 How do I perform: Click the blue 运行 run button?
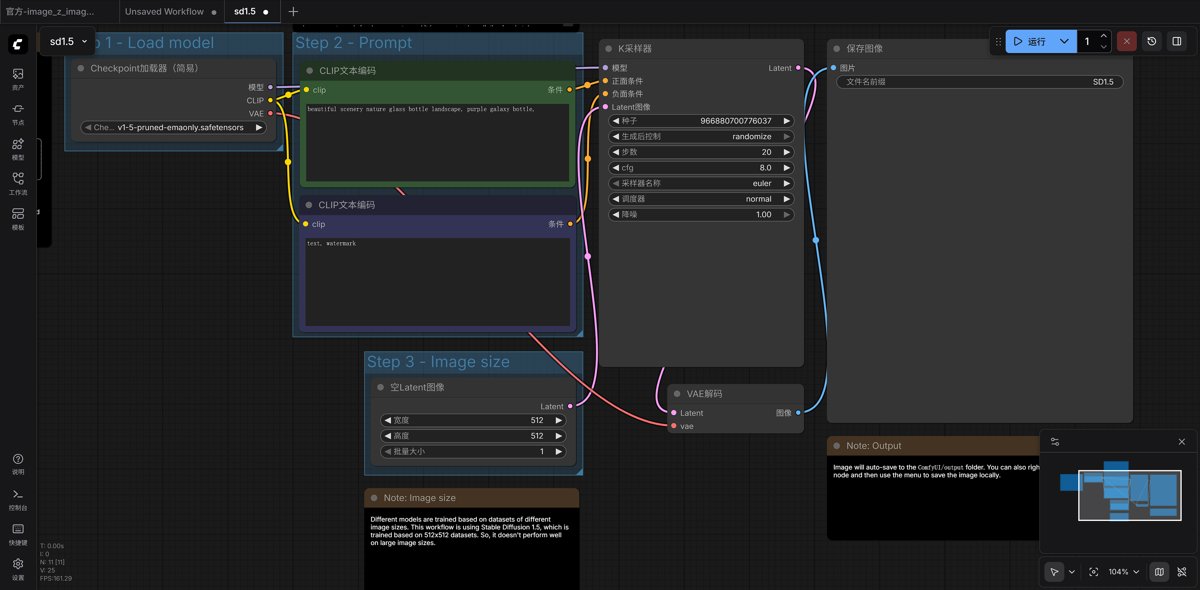(1028, 42)
